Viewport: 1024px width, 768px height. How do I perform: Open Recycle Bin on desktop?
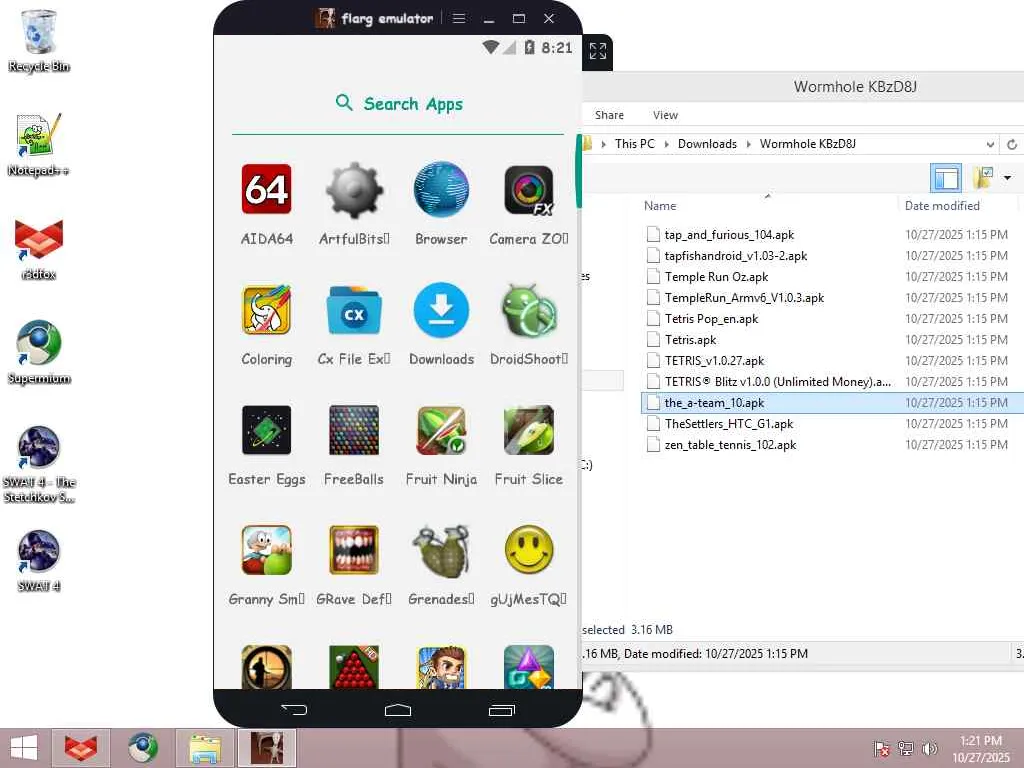click(x=39, y=40)
